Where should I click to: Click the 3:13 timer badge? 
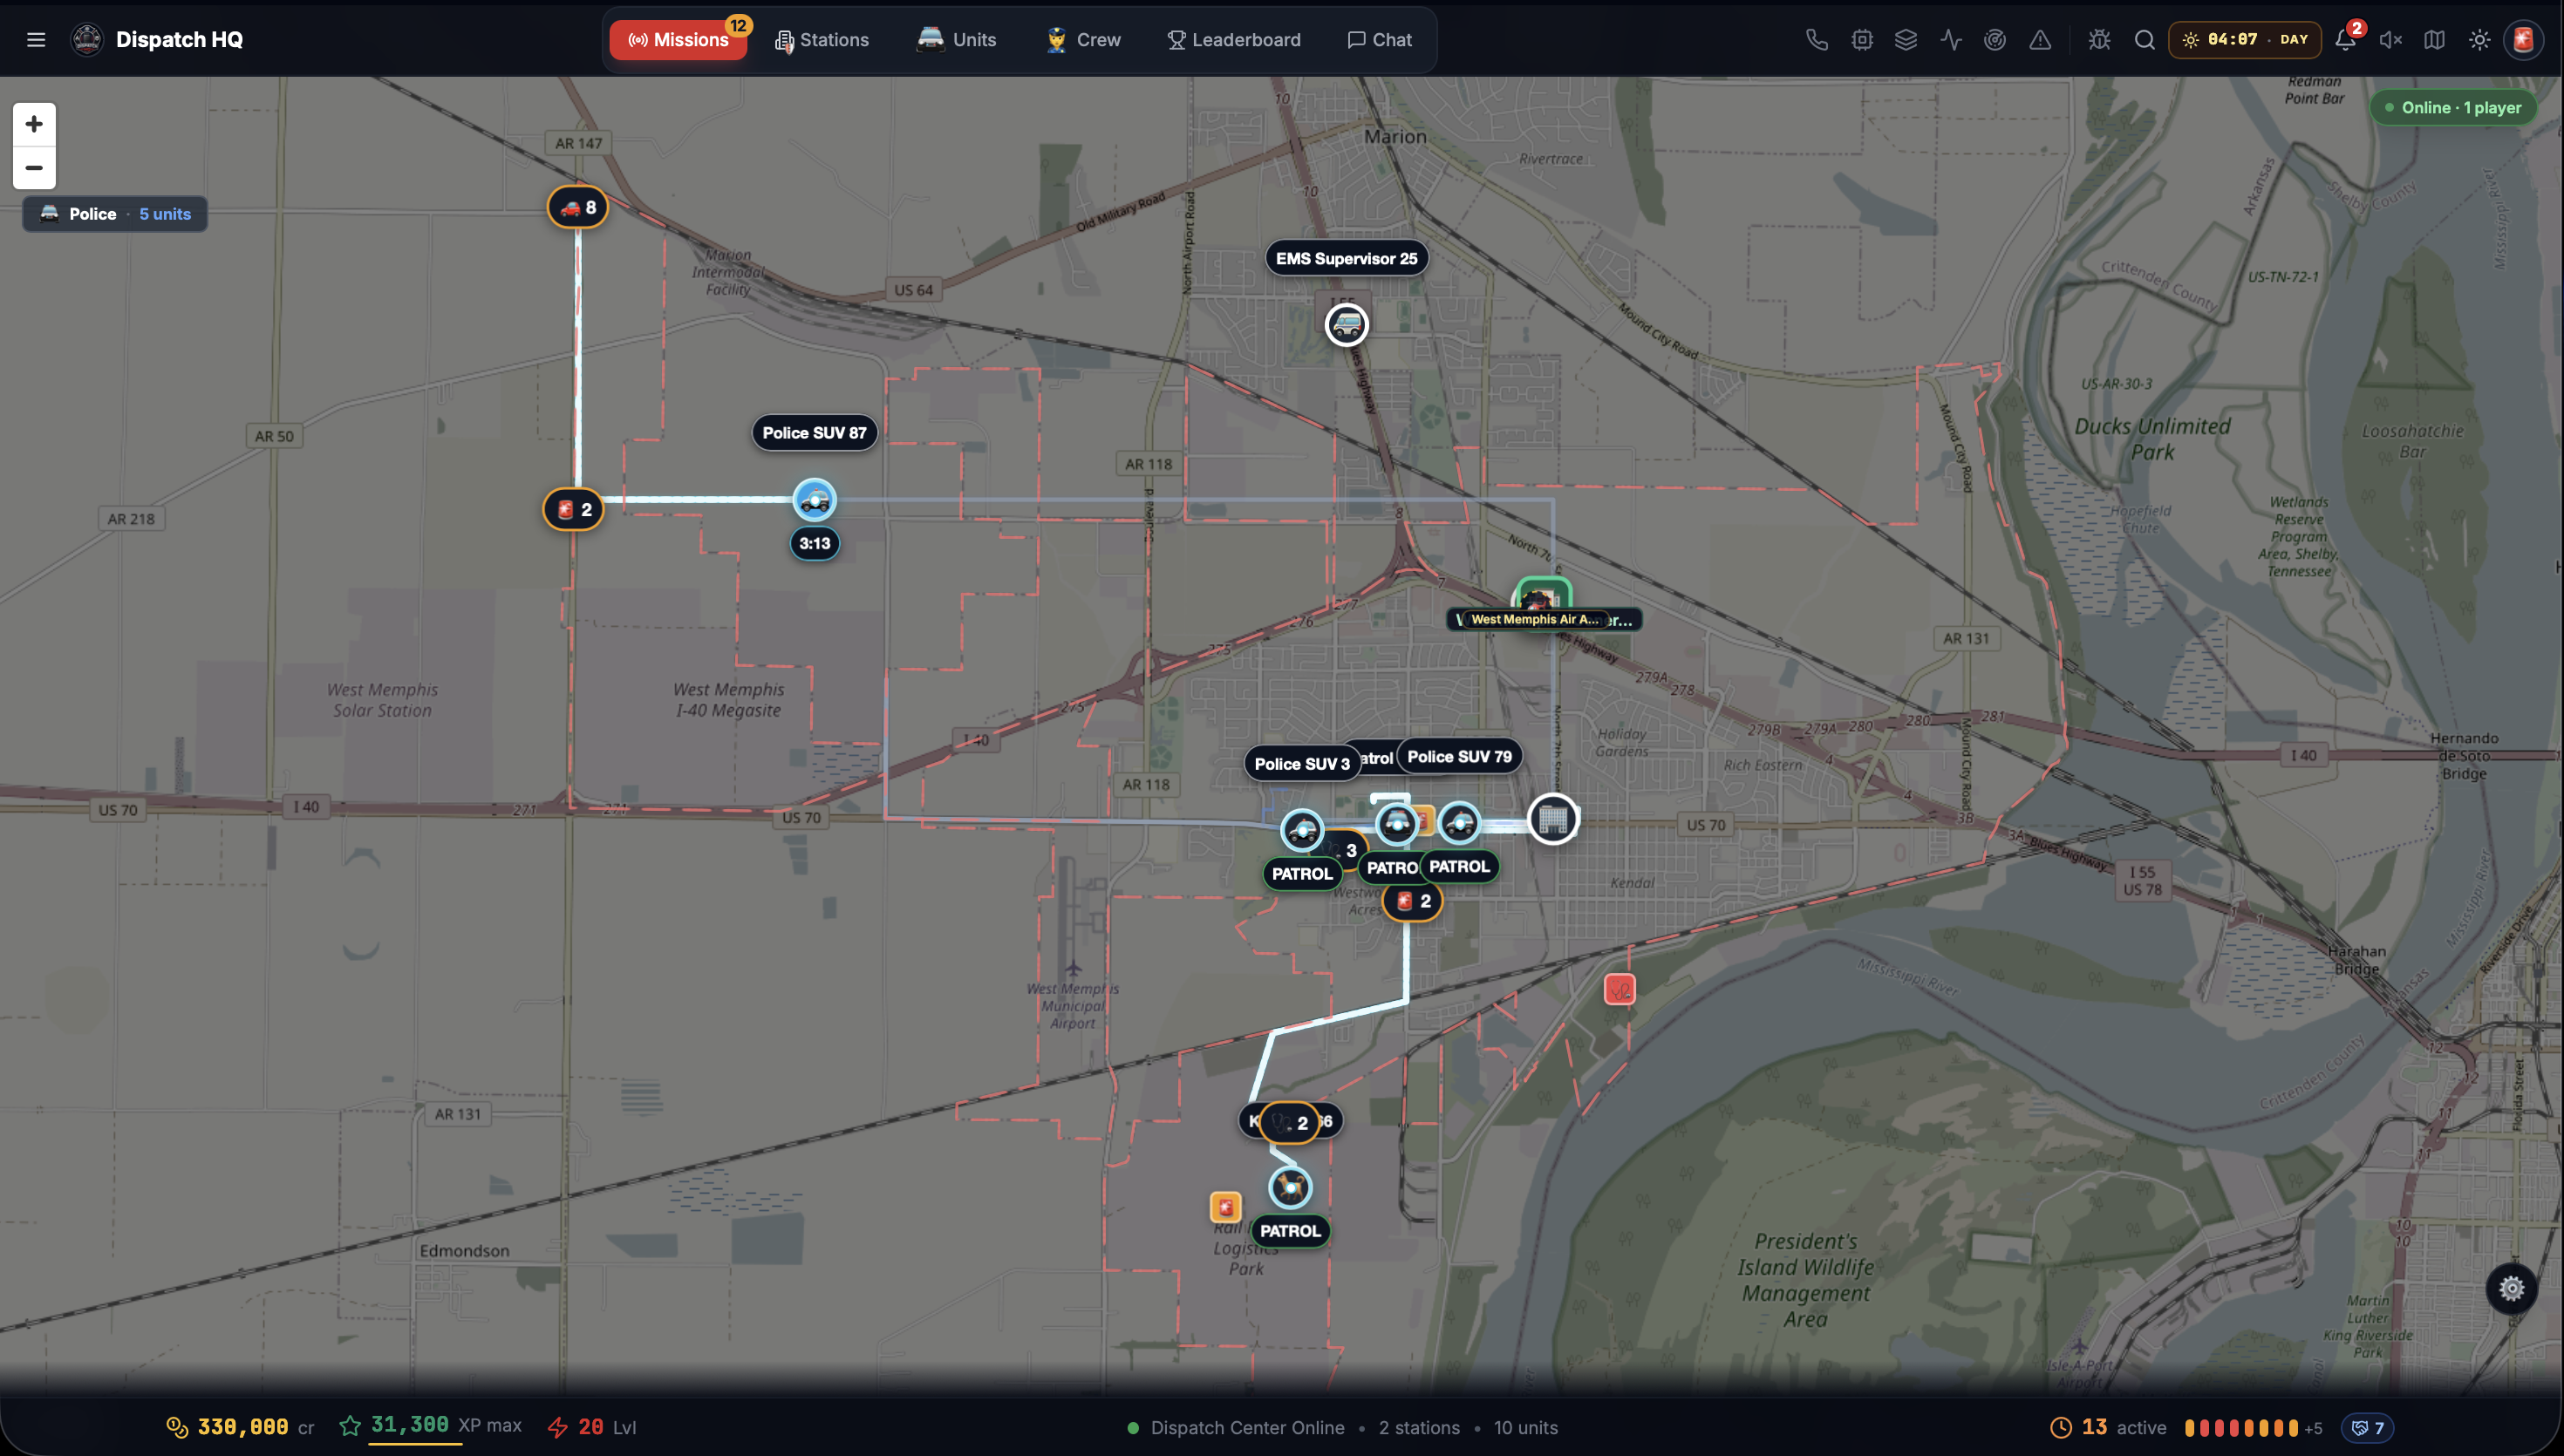815,544
